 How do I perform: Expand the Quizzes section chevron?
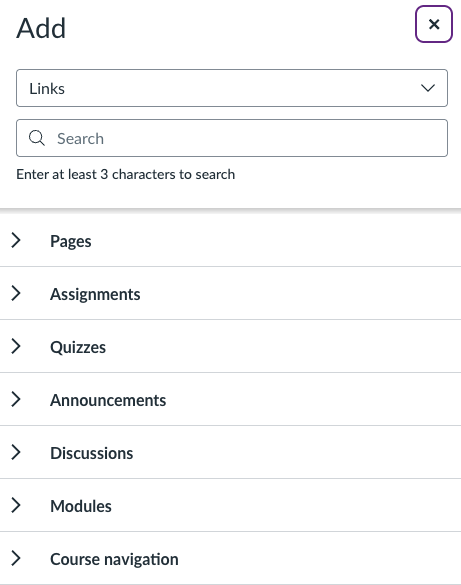point(16,346)
